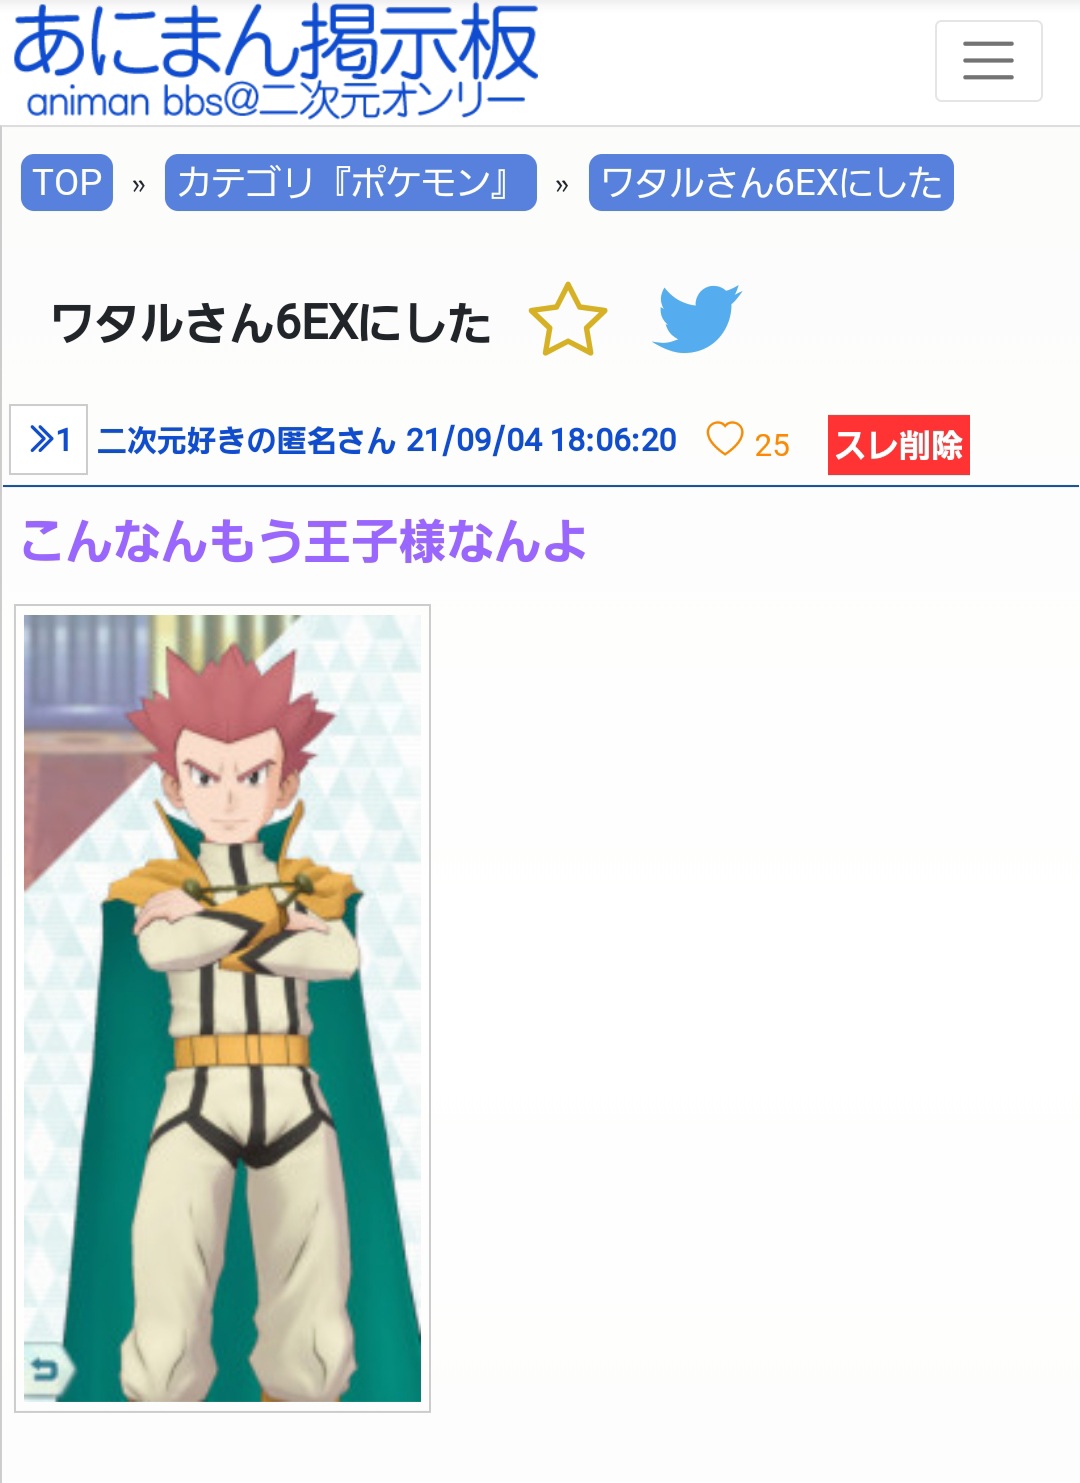Select the ワタルさん6EXにした breadcrumb
Image resolution: width=1080 pixels, height=1483 pixels.
click(771, 183)
